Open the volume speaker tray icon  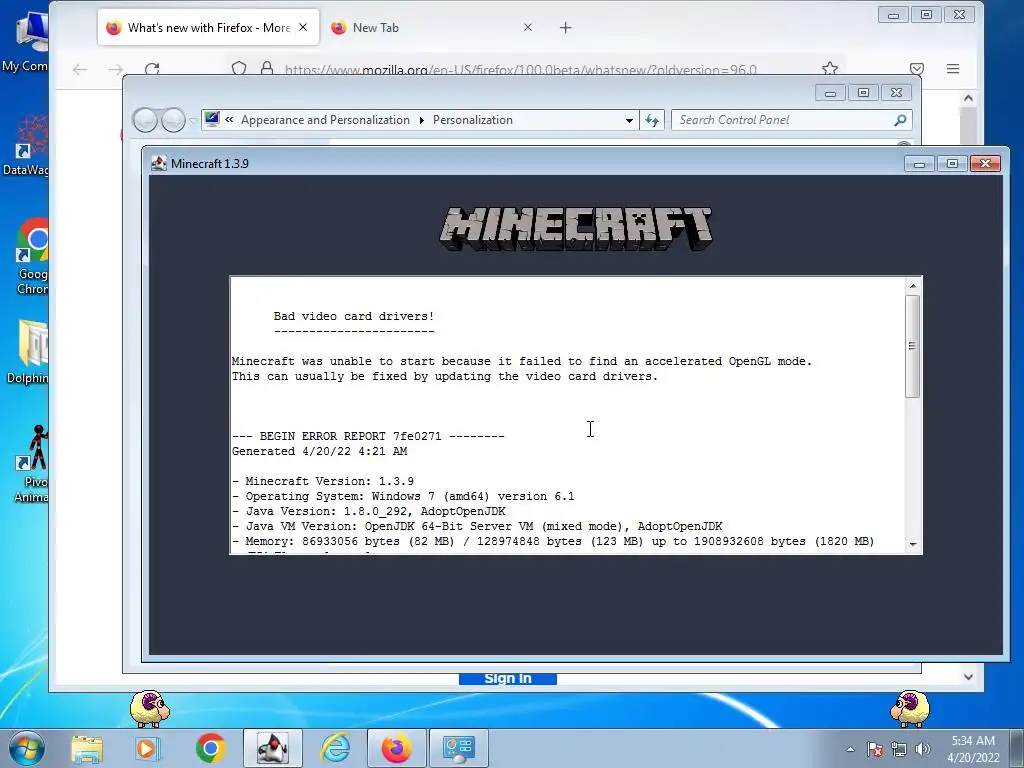tap(922, 749)
